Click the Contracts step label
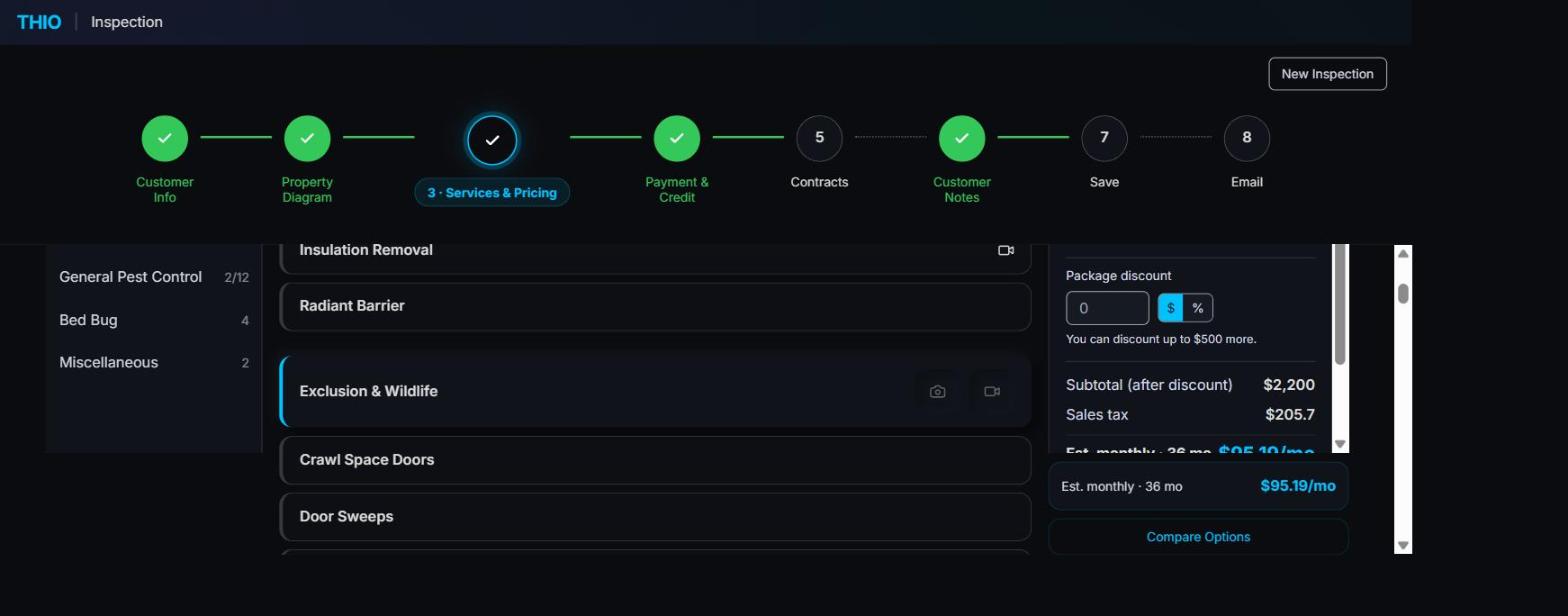 [819, 182]
